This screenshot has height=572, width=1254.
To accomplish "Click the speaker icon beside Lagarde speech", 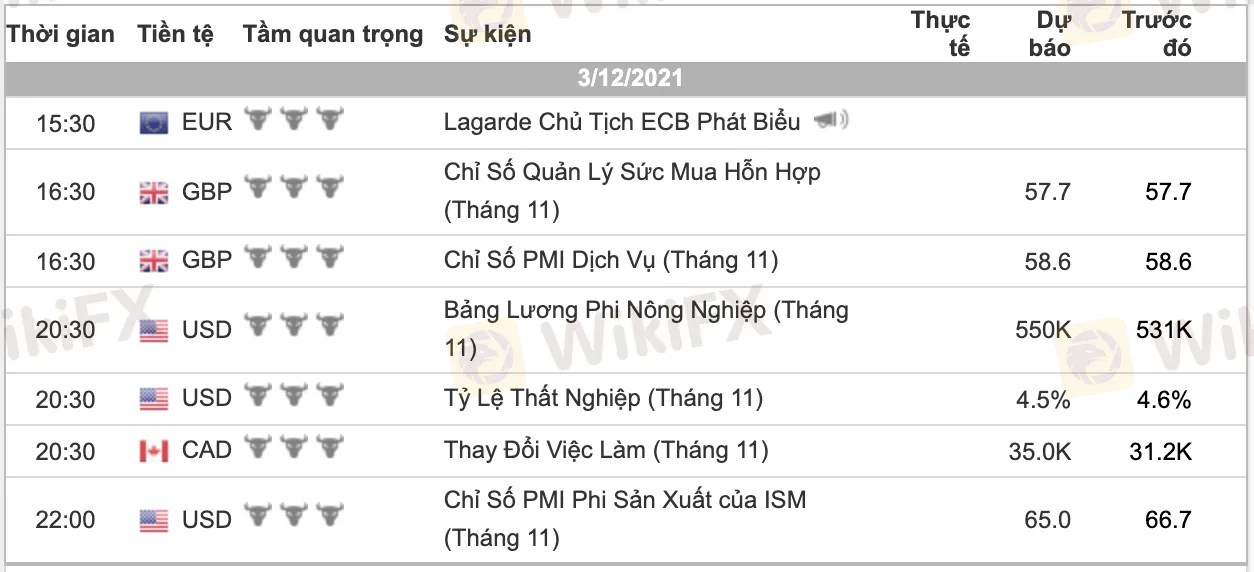I will coord(831,121).
